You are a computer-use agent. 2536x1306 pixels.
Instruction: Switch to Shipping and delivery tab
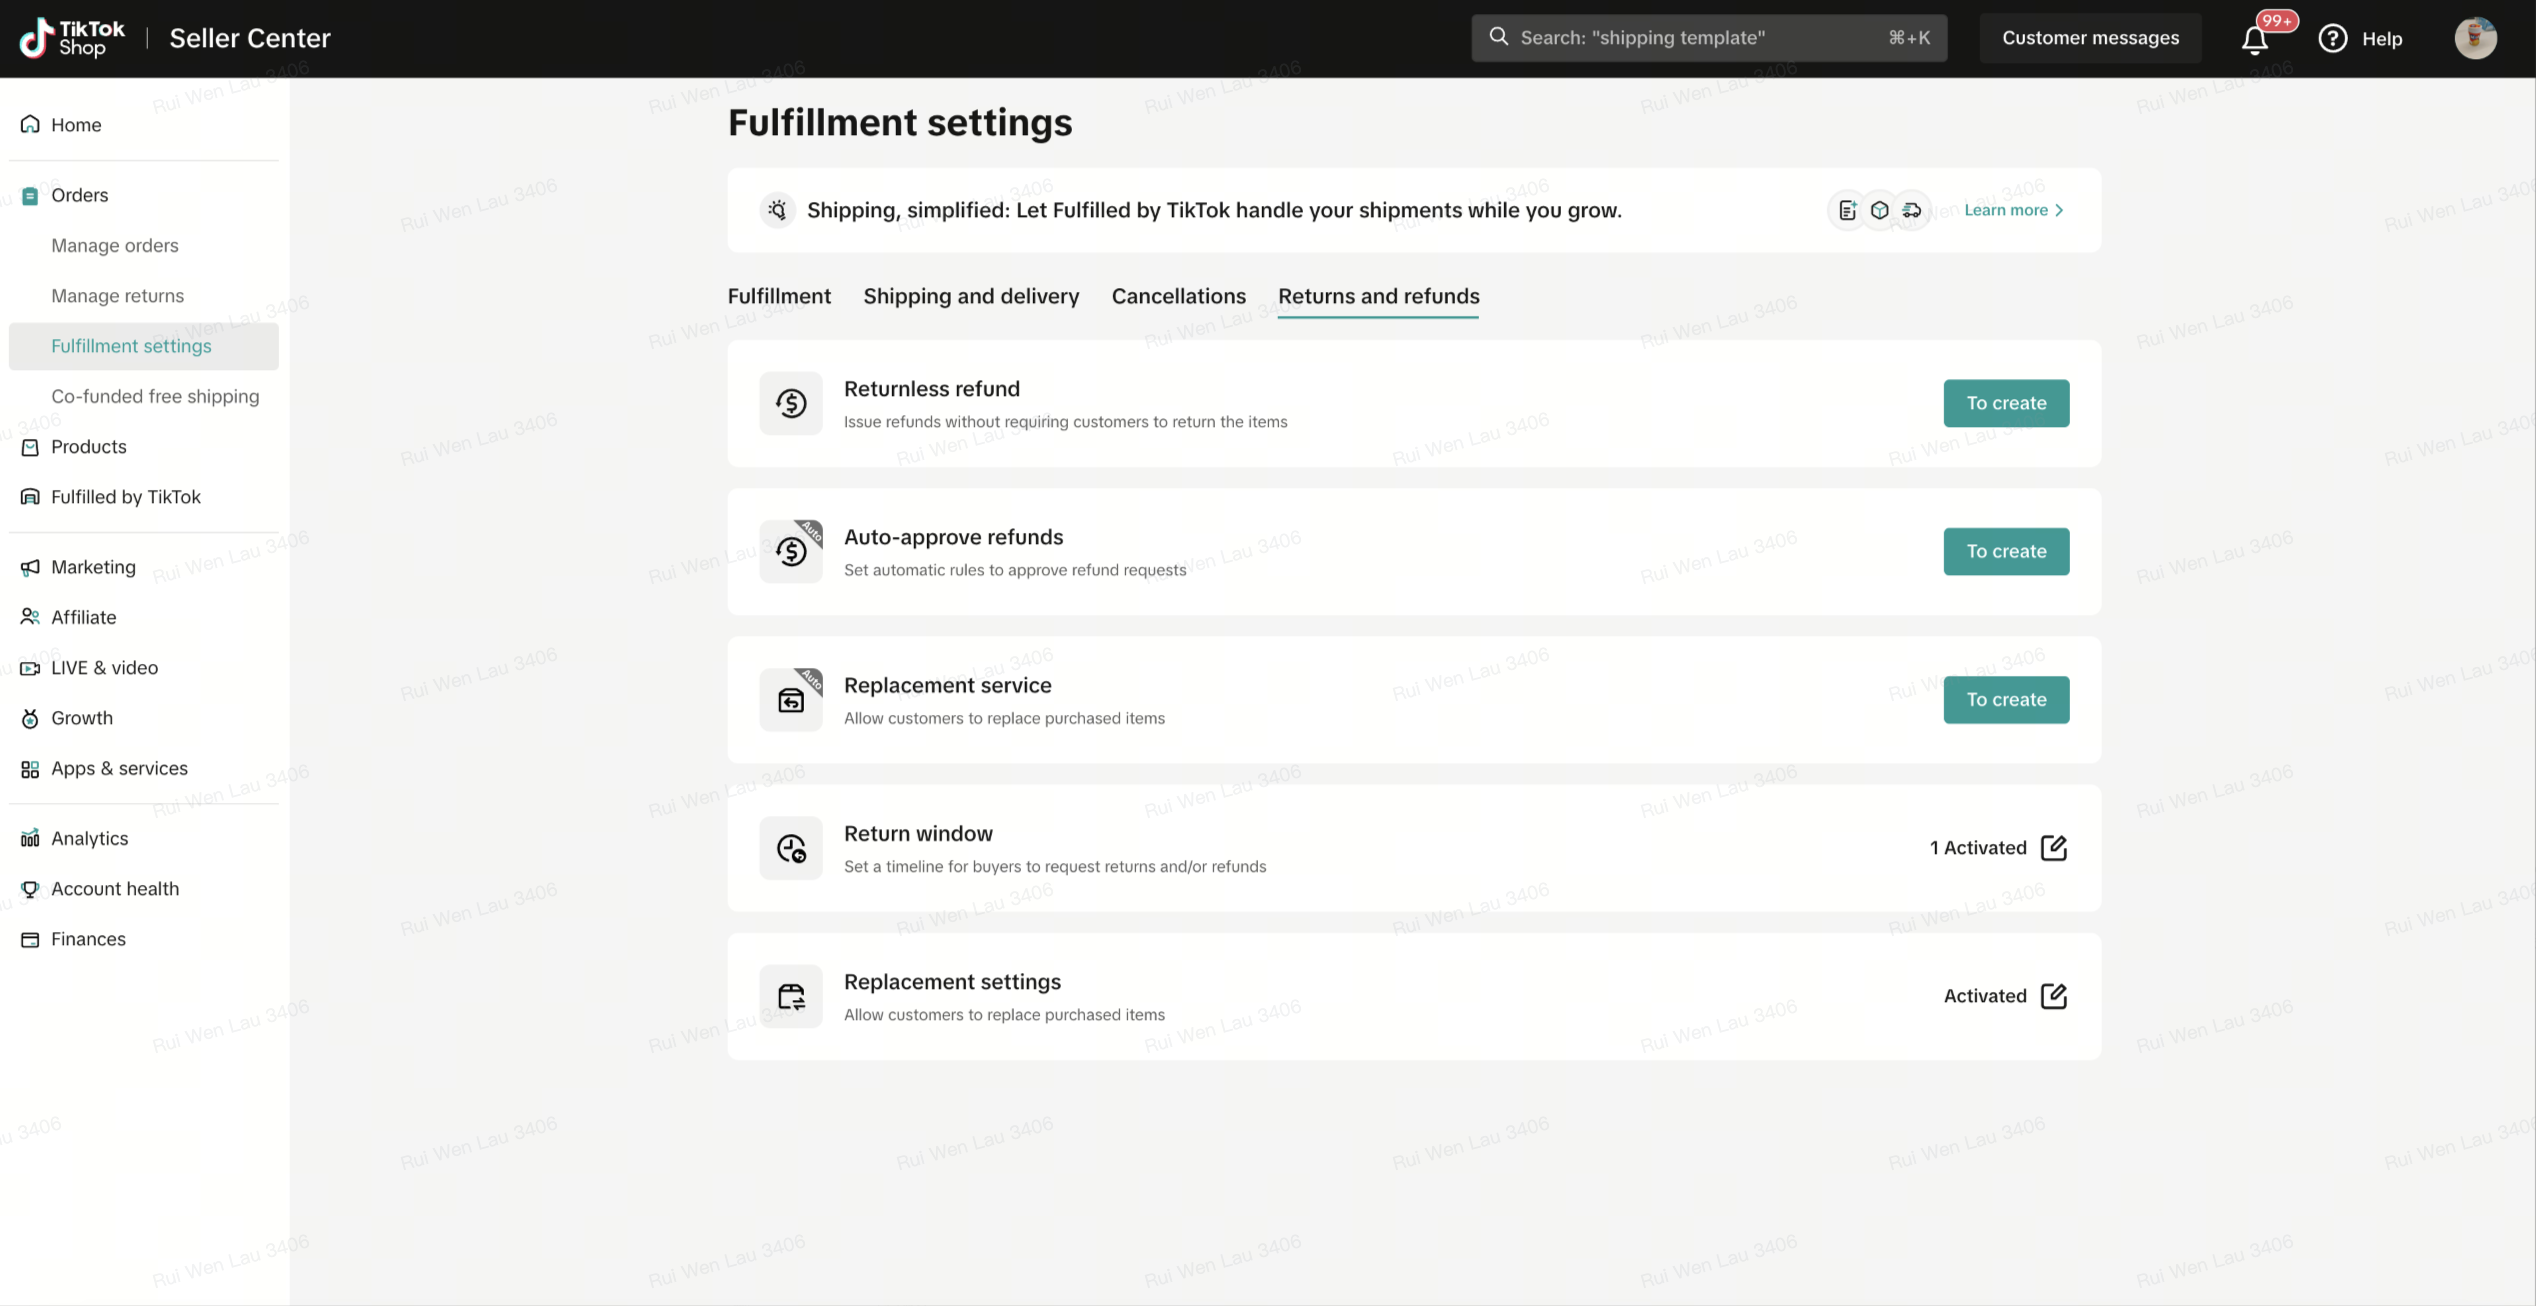tap(971, 297)
